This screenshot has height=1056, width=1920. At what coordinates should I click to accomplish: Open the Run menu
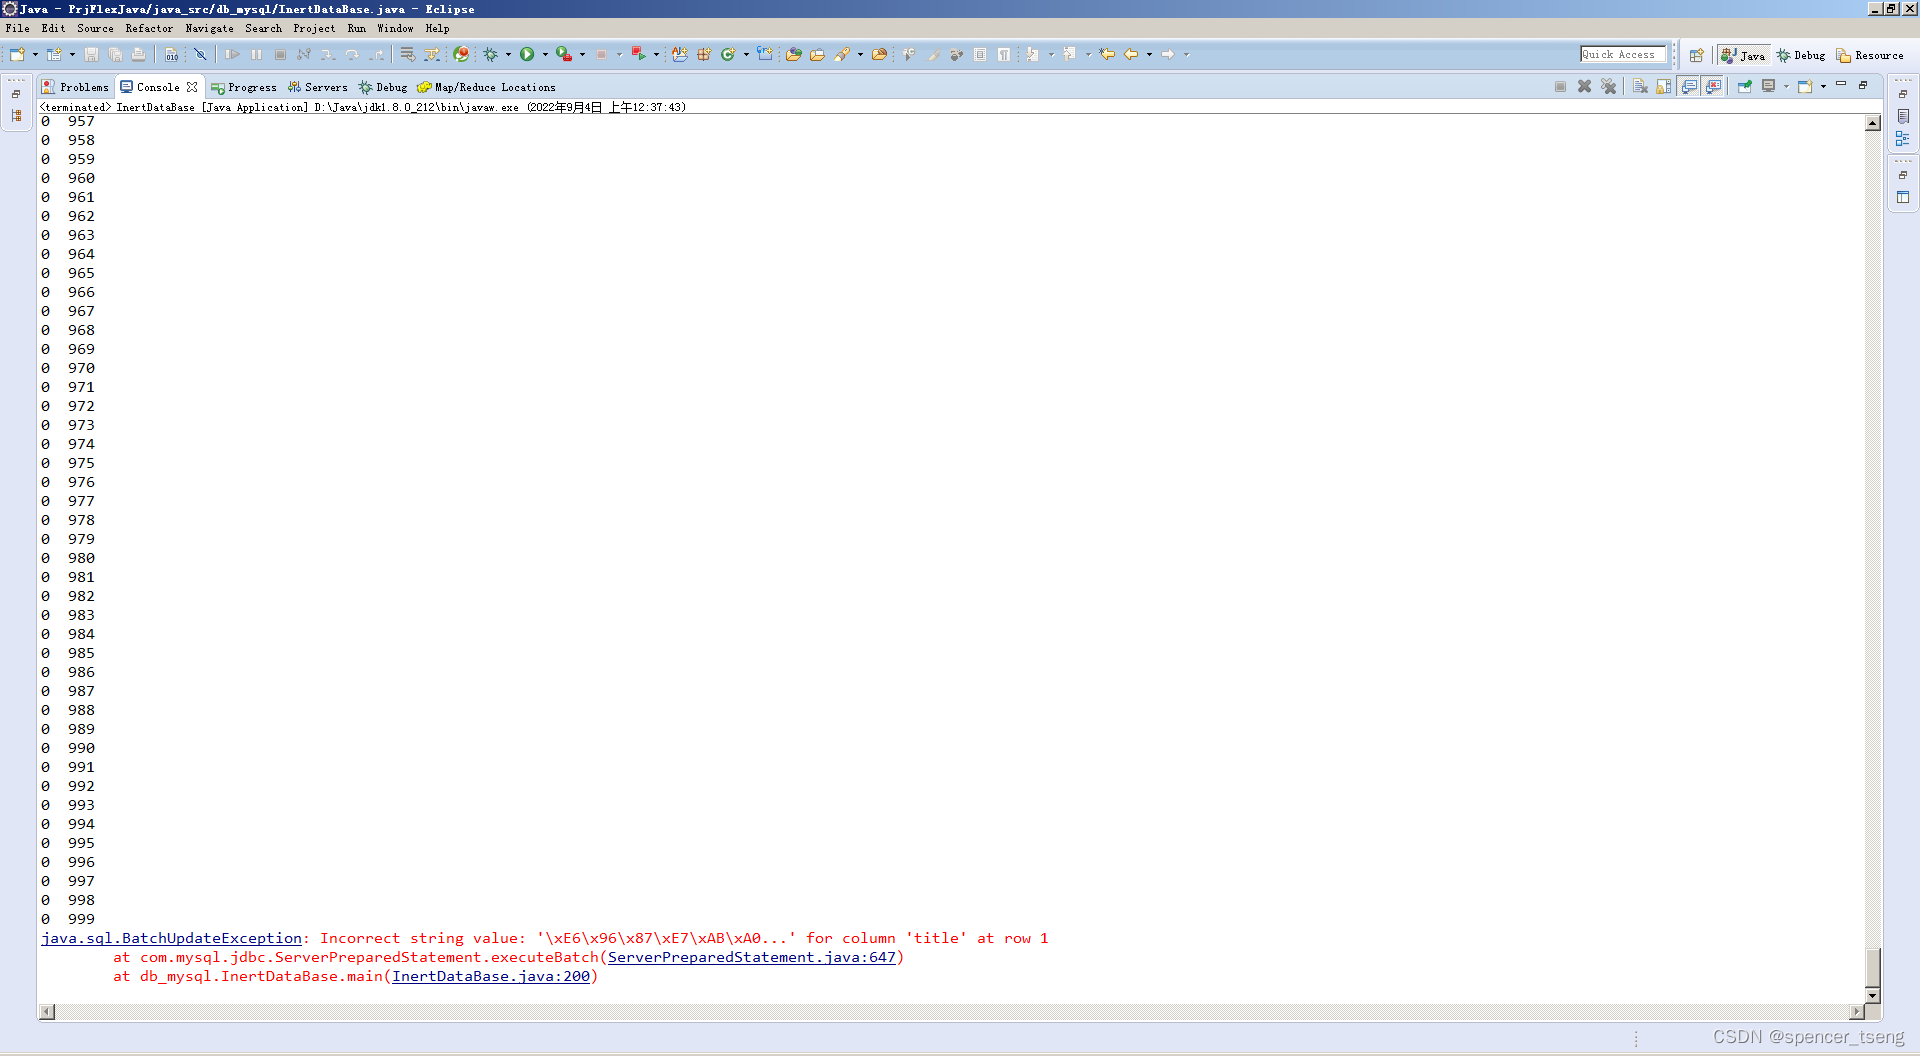[x=356, y=28]
